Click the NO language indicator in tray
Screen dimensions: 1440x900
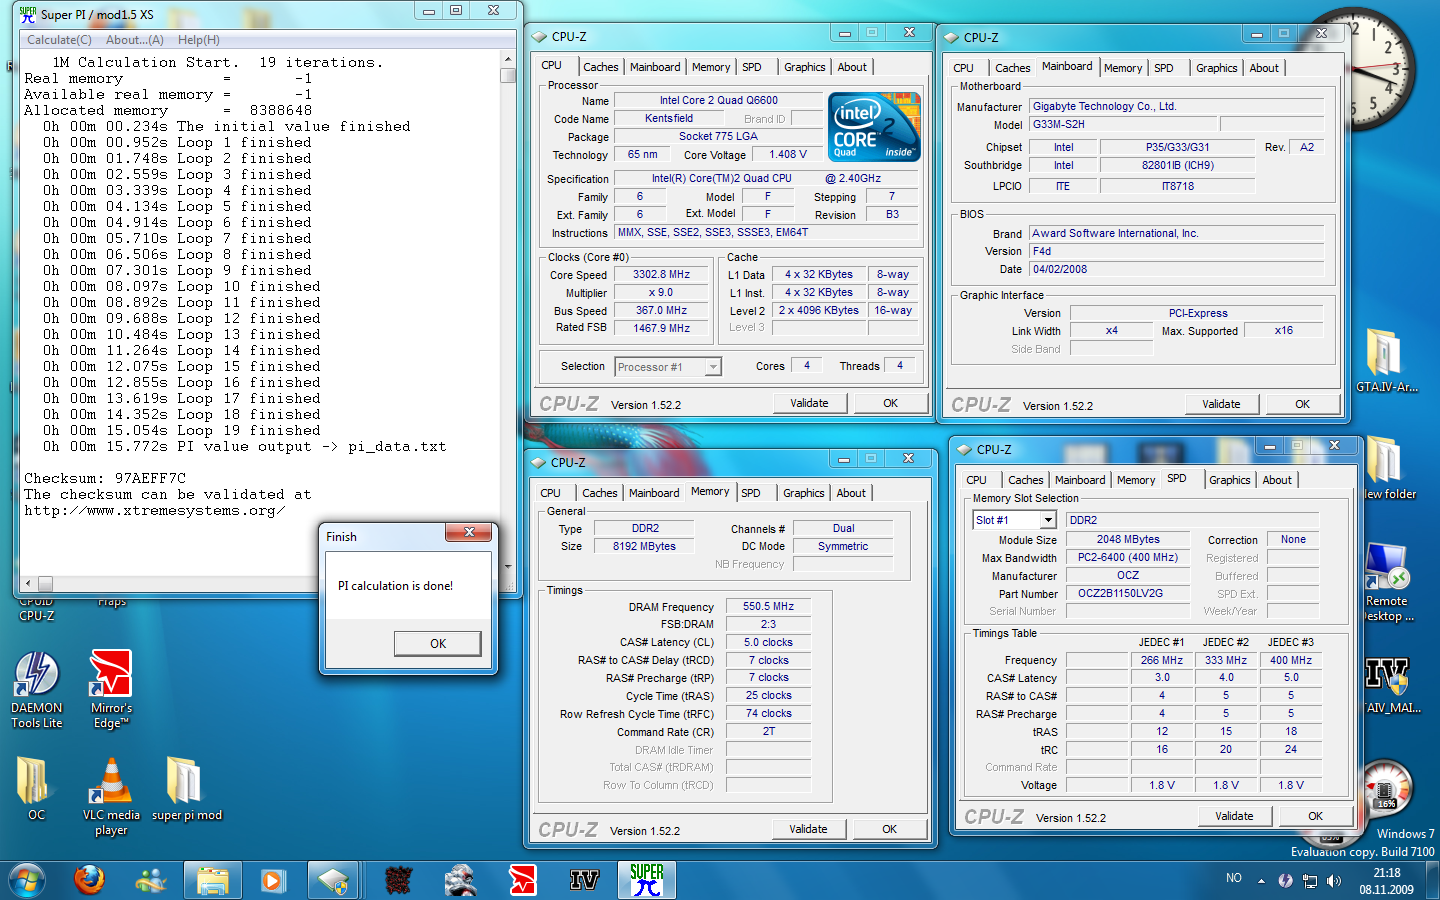1234,878
